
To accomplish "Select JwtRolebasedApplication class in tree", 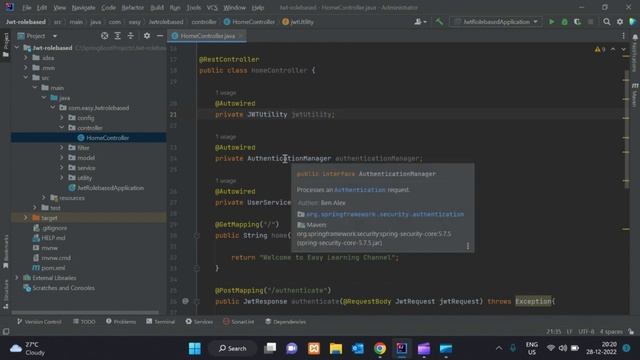I will (x=106, y=188).
